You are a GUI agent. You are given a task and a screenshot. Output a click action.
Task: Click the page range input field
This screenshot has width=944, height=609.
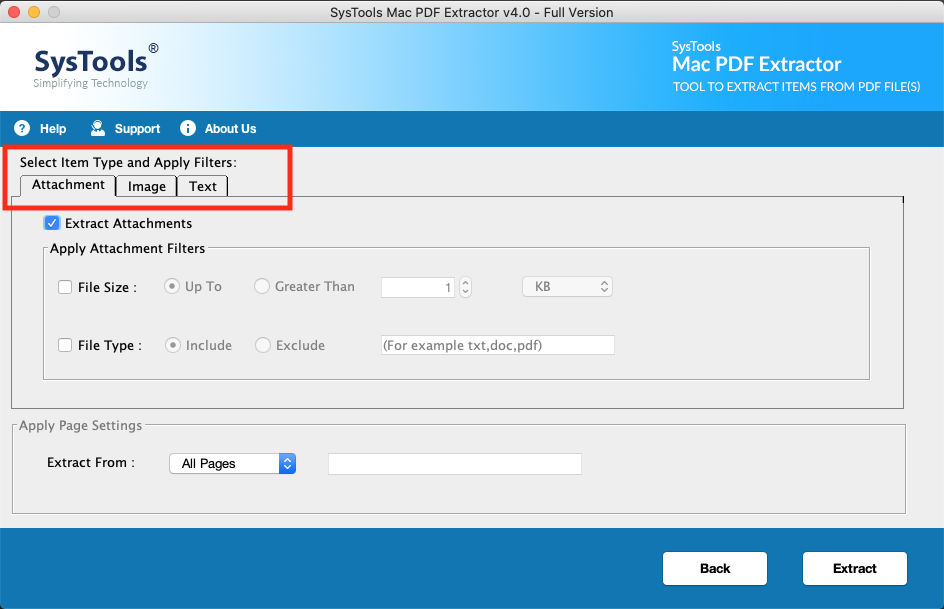455,464
